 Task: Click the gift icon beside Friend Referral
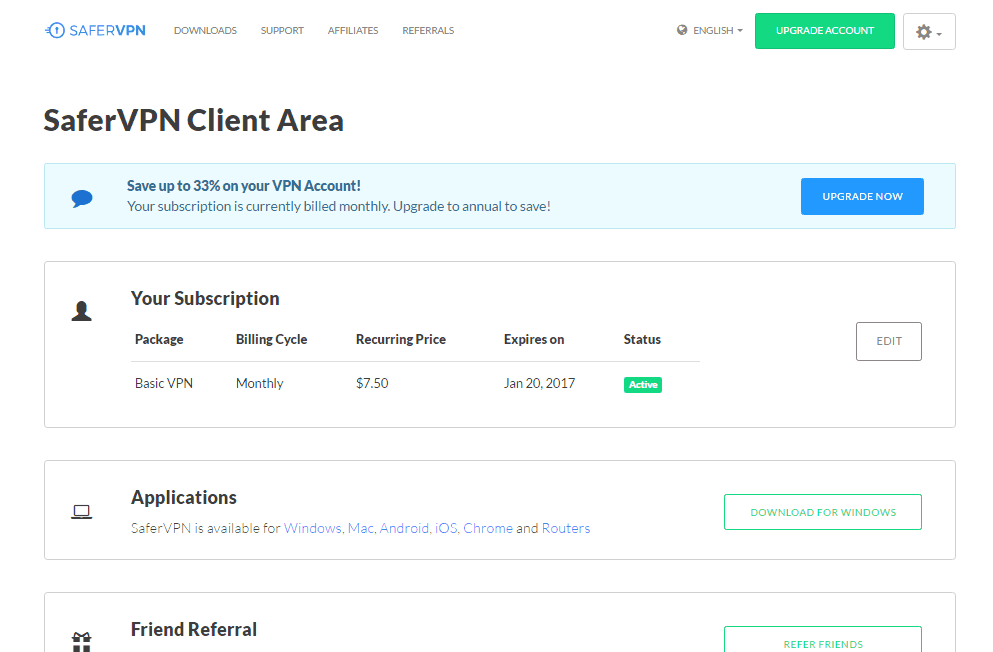tap(82, 642)
